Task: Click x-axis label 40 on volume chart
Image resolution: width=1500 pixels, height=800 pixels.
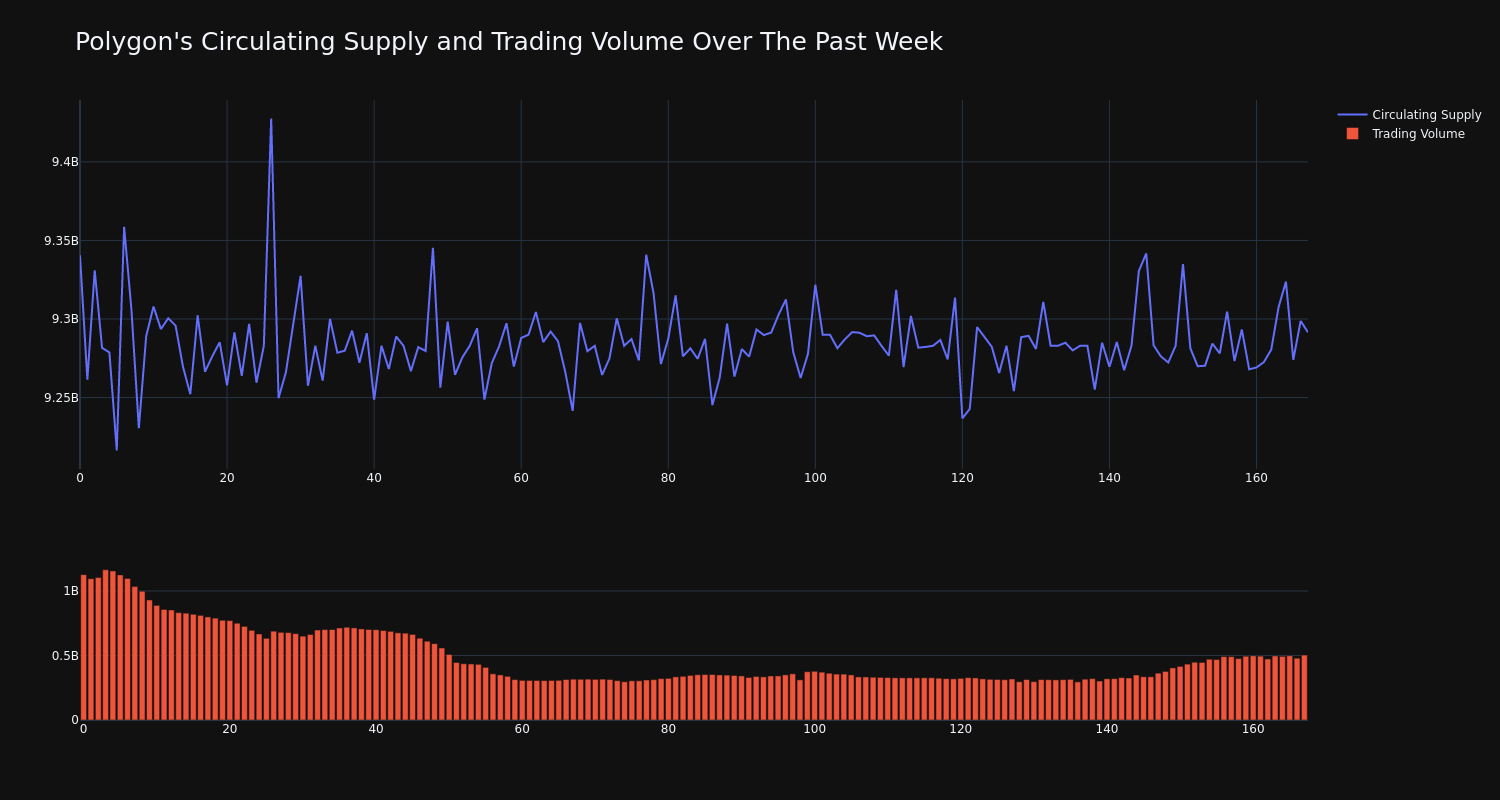Action: tap(376, 729)
